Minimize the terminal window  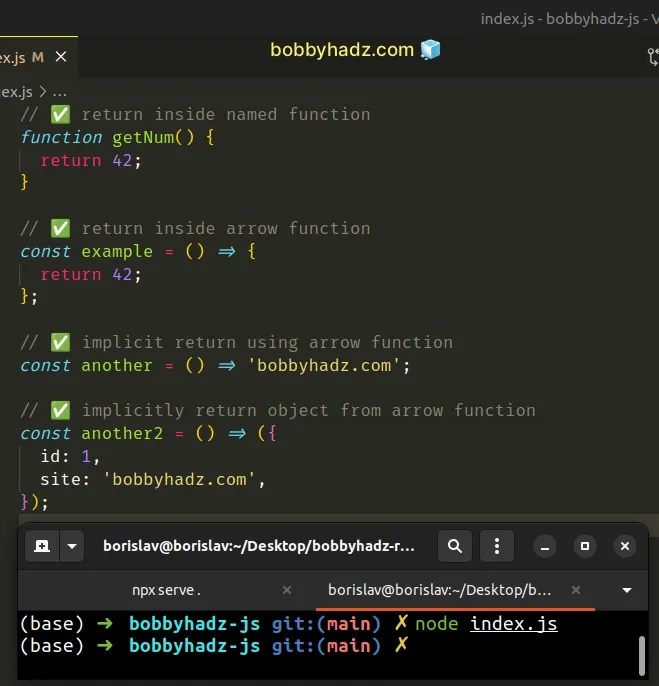545,546
